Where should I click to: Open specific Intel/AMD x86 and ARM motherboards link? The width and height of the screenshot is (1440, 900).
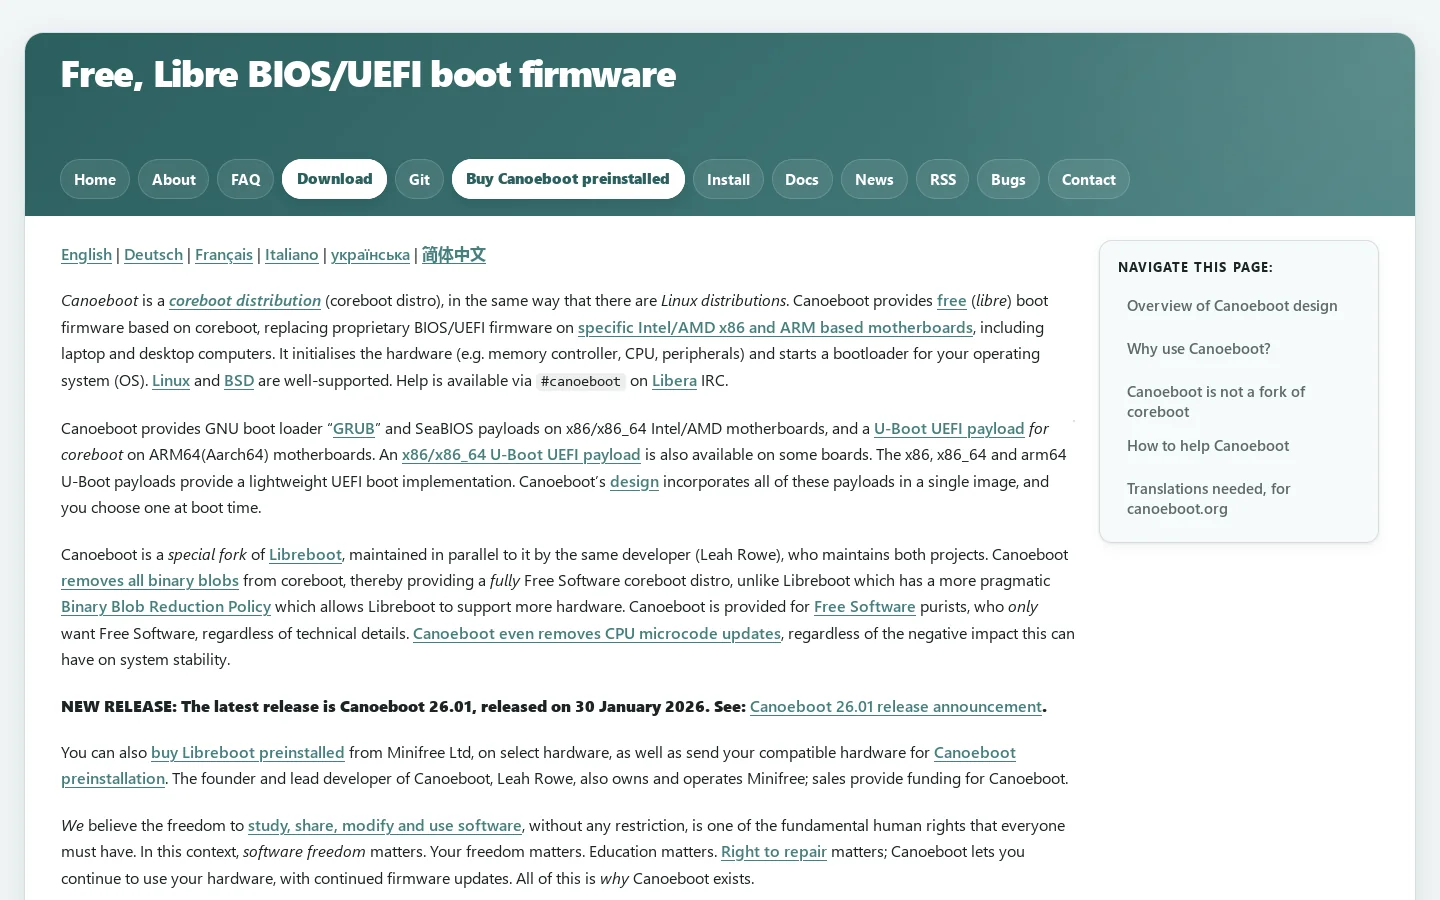point(775,328)
